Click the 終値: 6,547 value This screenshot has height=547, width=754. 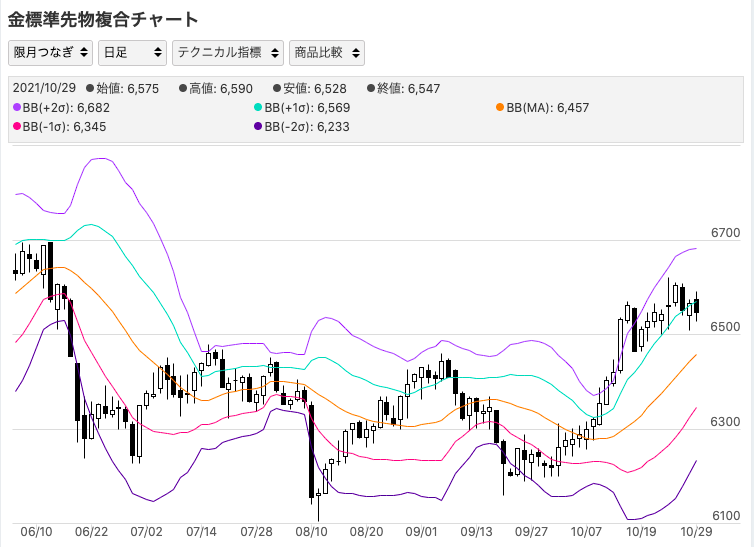408,88
